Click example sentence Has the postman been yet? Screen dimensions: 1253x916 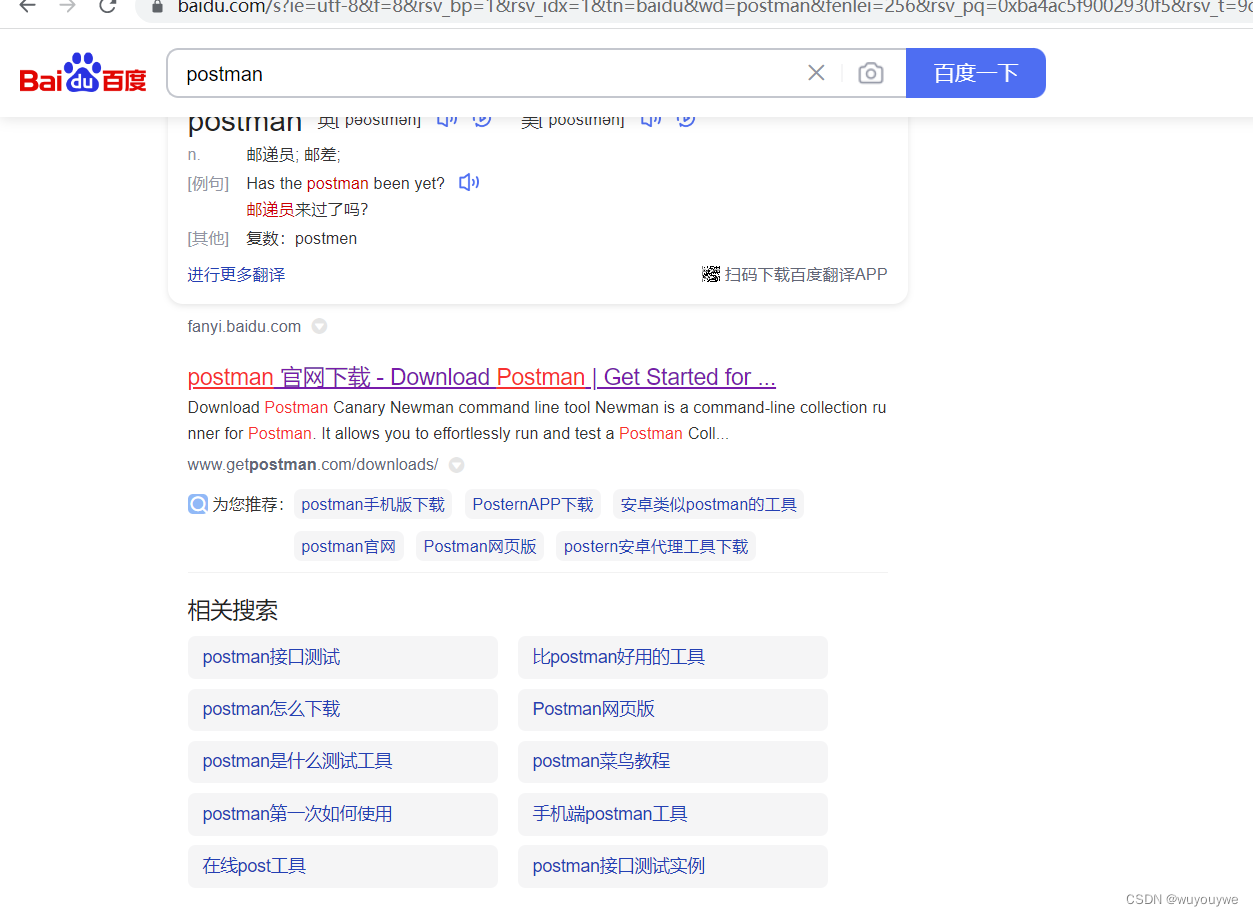tap(346, 183)
